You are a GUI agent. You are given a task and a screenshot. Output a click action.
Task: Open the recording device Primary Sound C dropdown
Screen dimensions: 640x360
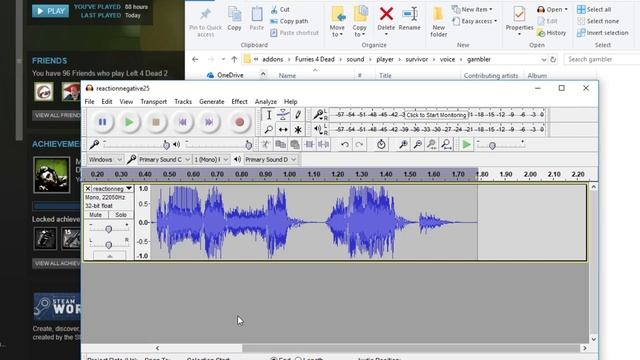pyautogui.click(x=164, y=160)
